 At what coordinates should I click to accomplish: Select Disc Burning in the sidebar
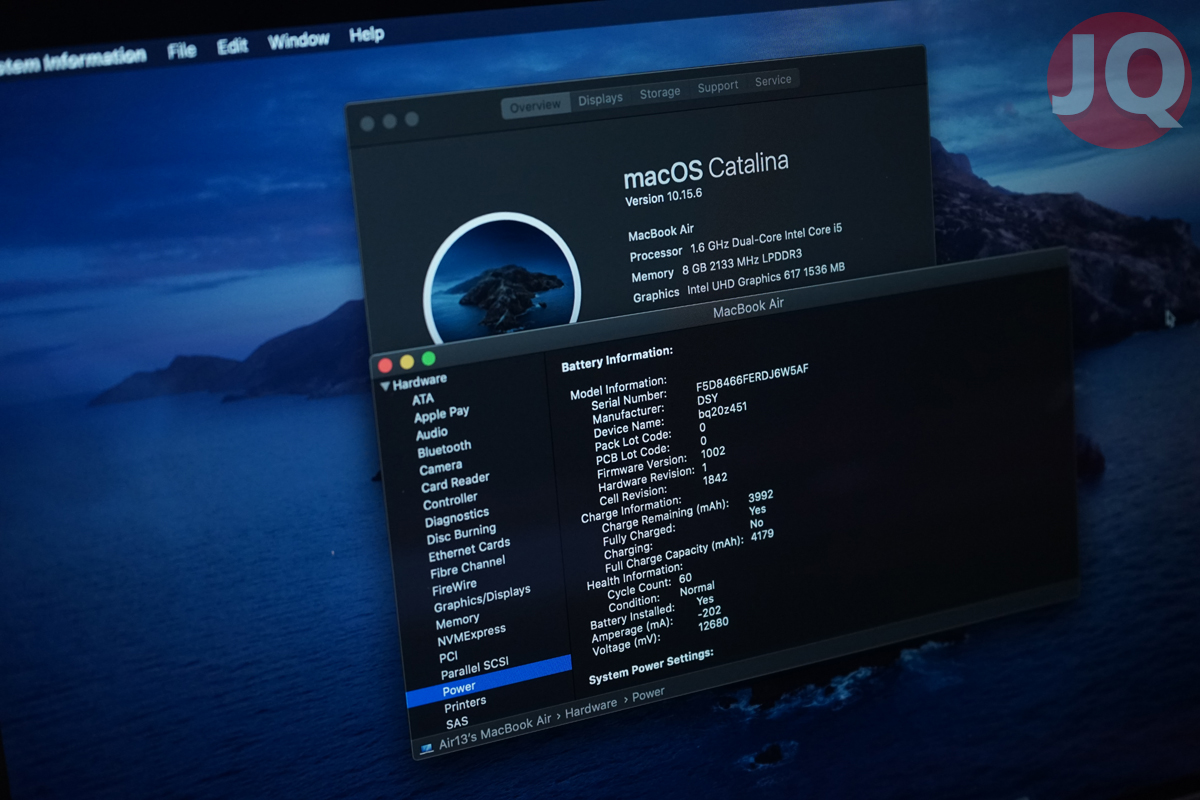click(x=461, y=534)
